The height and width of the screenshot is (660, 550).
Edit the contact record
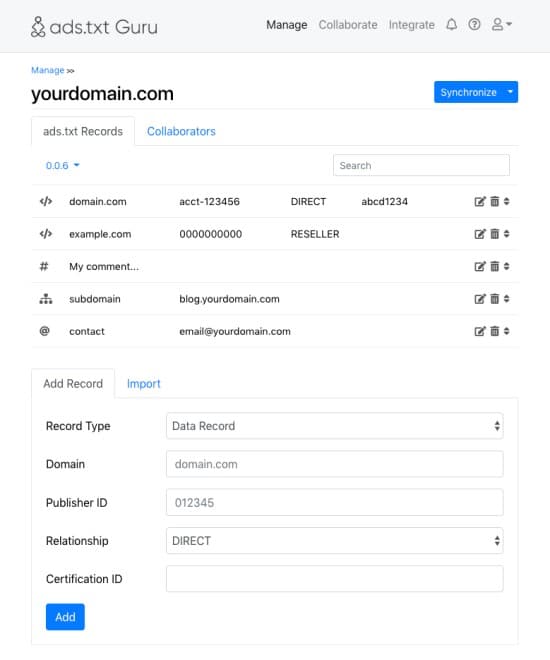point(480,331)
